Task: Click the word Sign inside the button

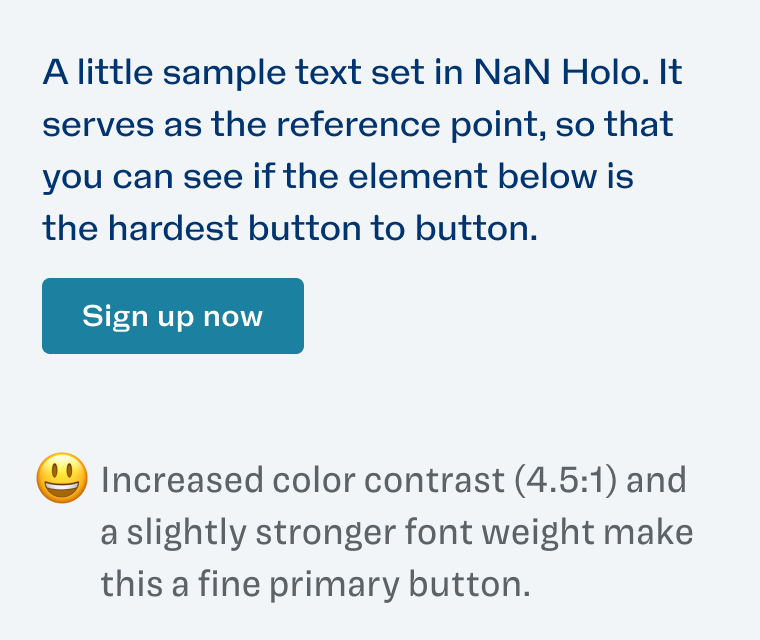Action: tap(115, 317)
